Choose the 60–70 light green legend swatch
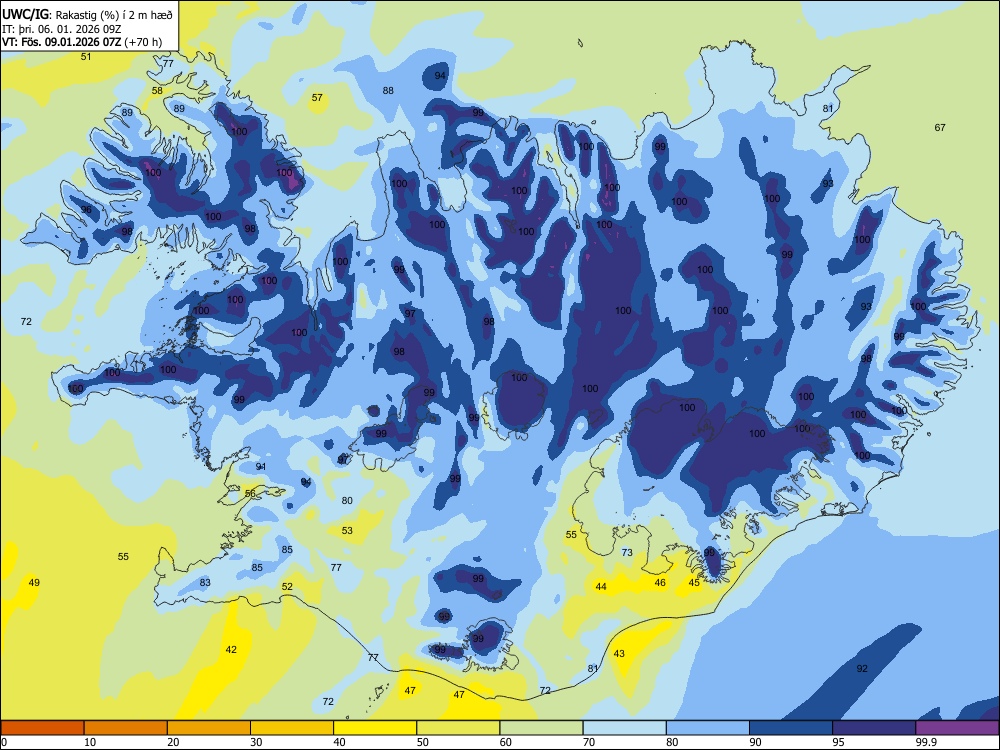 click(541, 728)
